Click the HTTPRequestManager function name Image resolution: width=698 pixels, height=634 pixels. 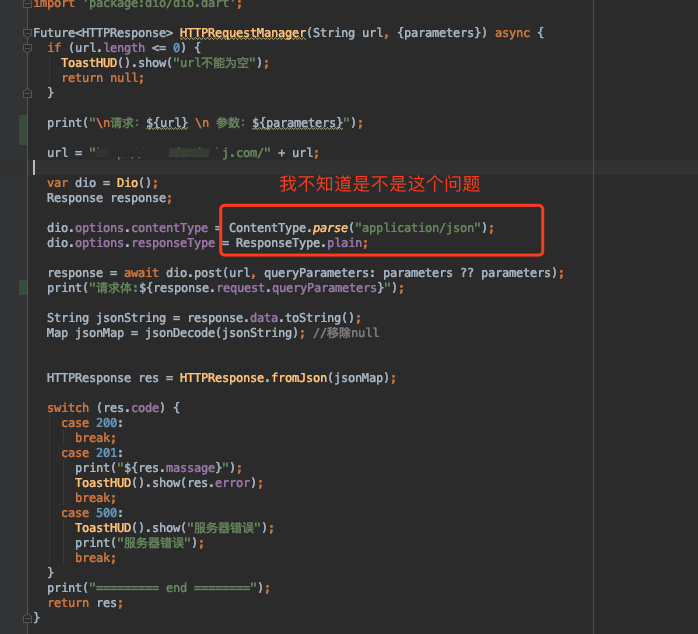[x=243, y=33]
